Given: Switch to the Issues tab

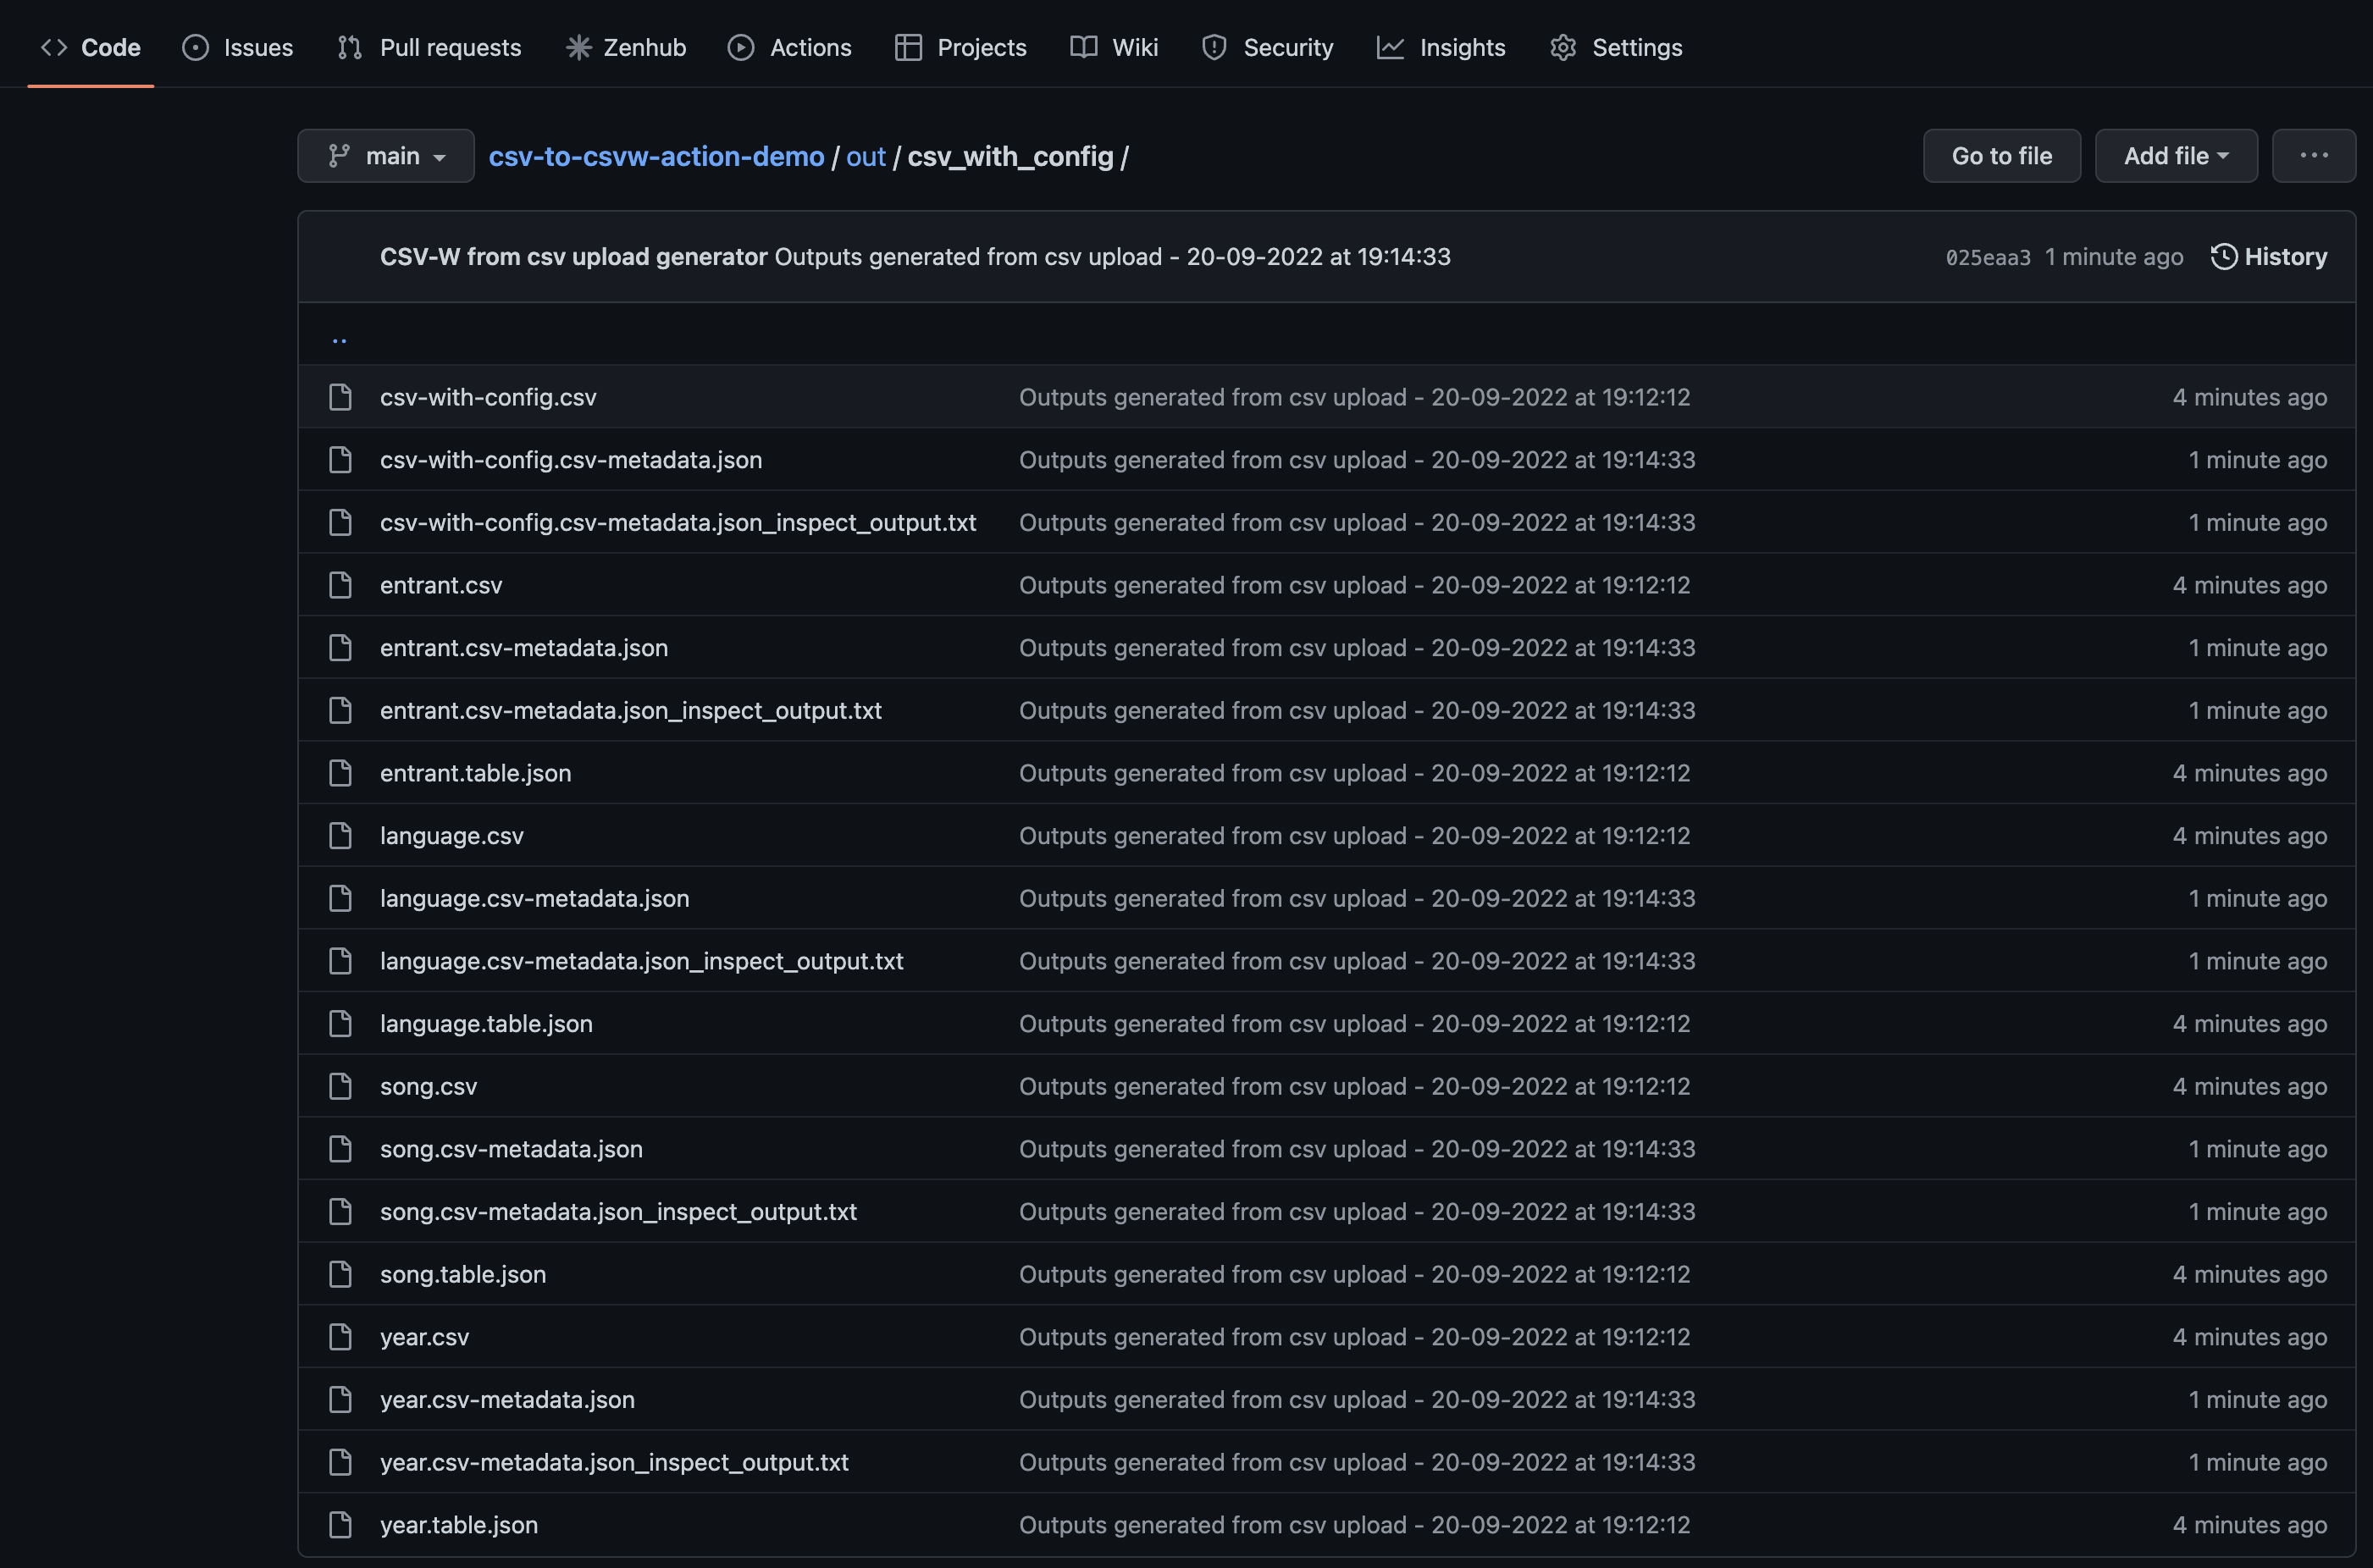Looking at the screenshot, I should pos(238,47).
